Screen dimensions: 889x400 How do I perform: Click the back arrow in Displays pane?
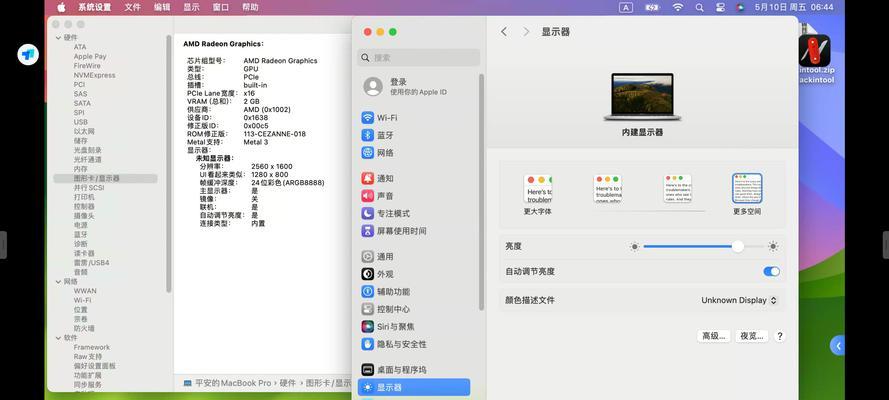tap(504, 32)
